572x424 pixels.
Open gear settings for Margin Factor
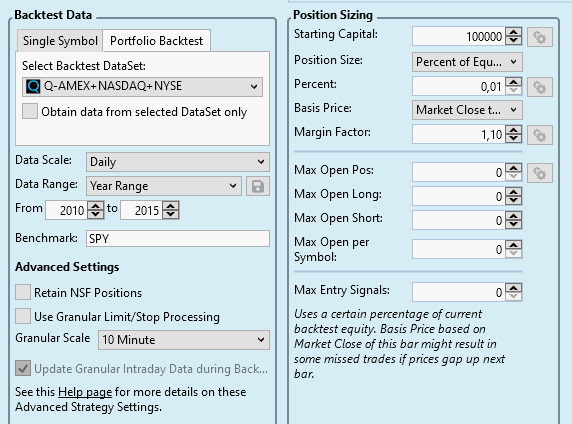540,135
